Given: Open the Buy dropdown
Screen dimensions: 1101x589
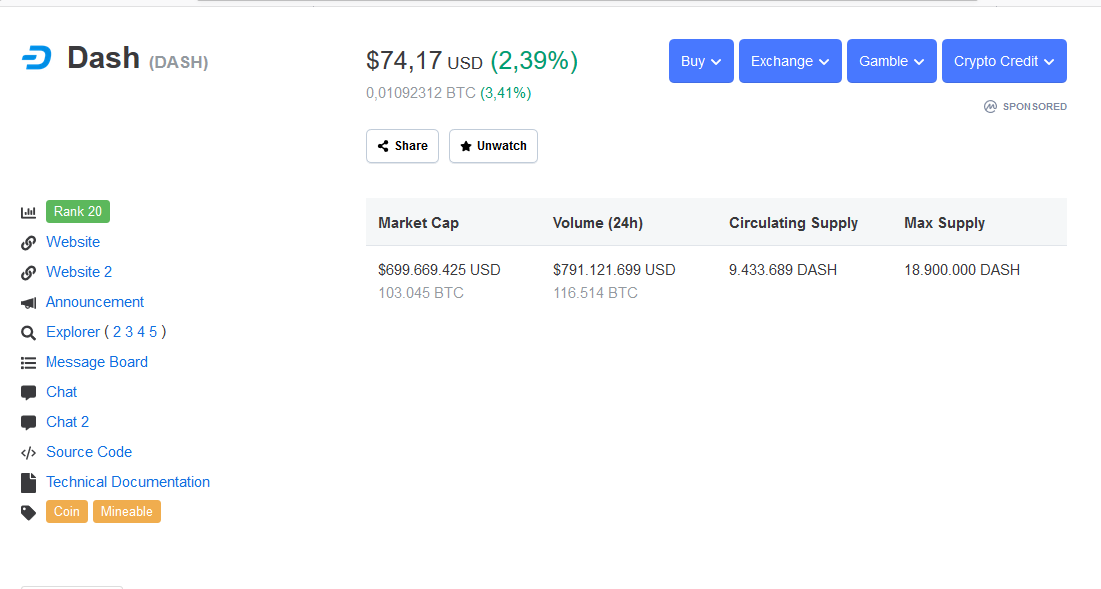Looking at the screenshot, I should 701,61.
